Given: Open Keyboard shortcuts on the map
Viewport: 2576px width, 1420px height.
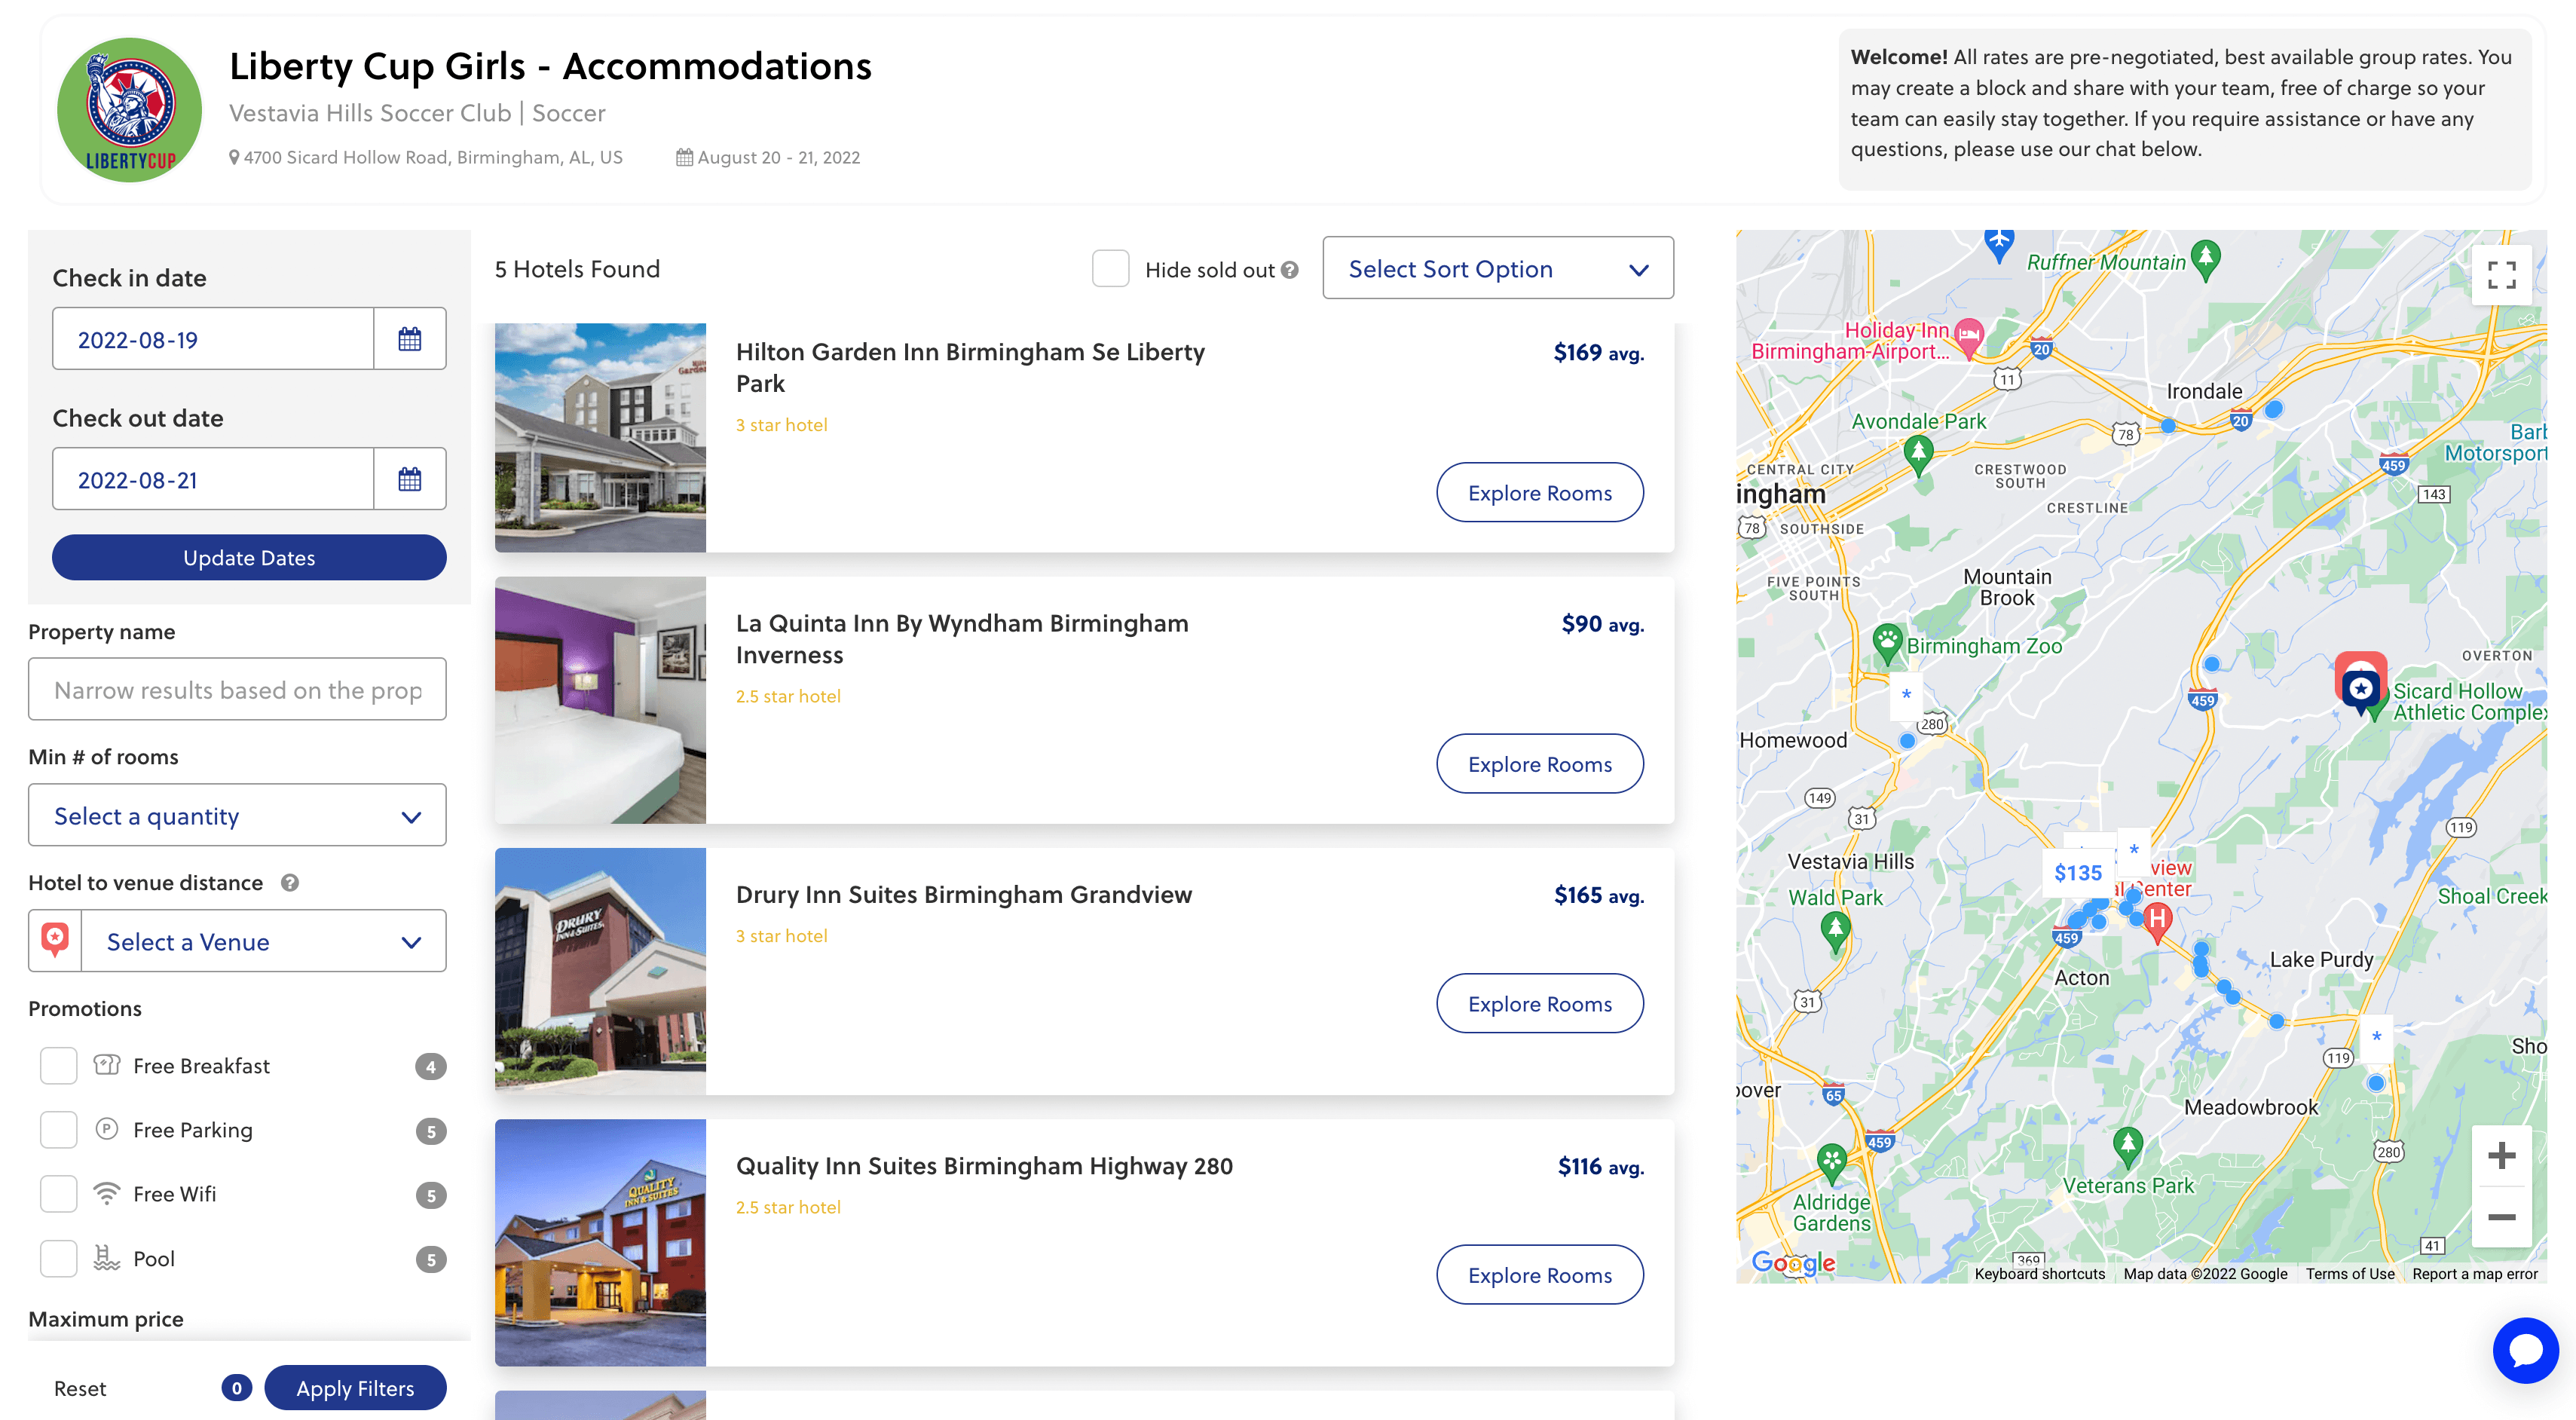Looking at the screenshot, I should (2039, 1274).
